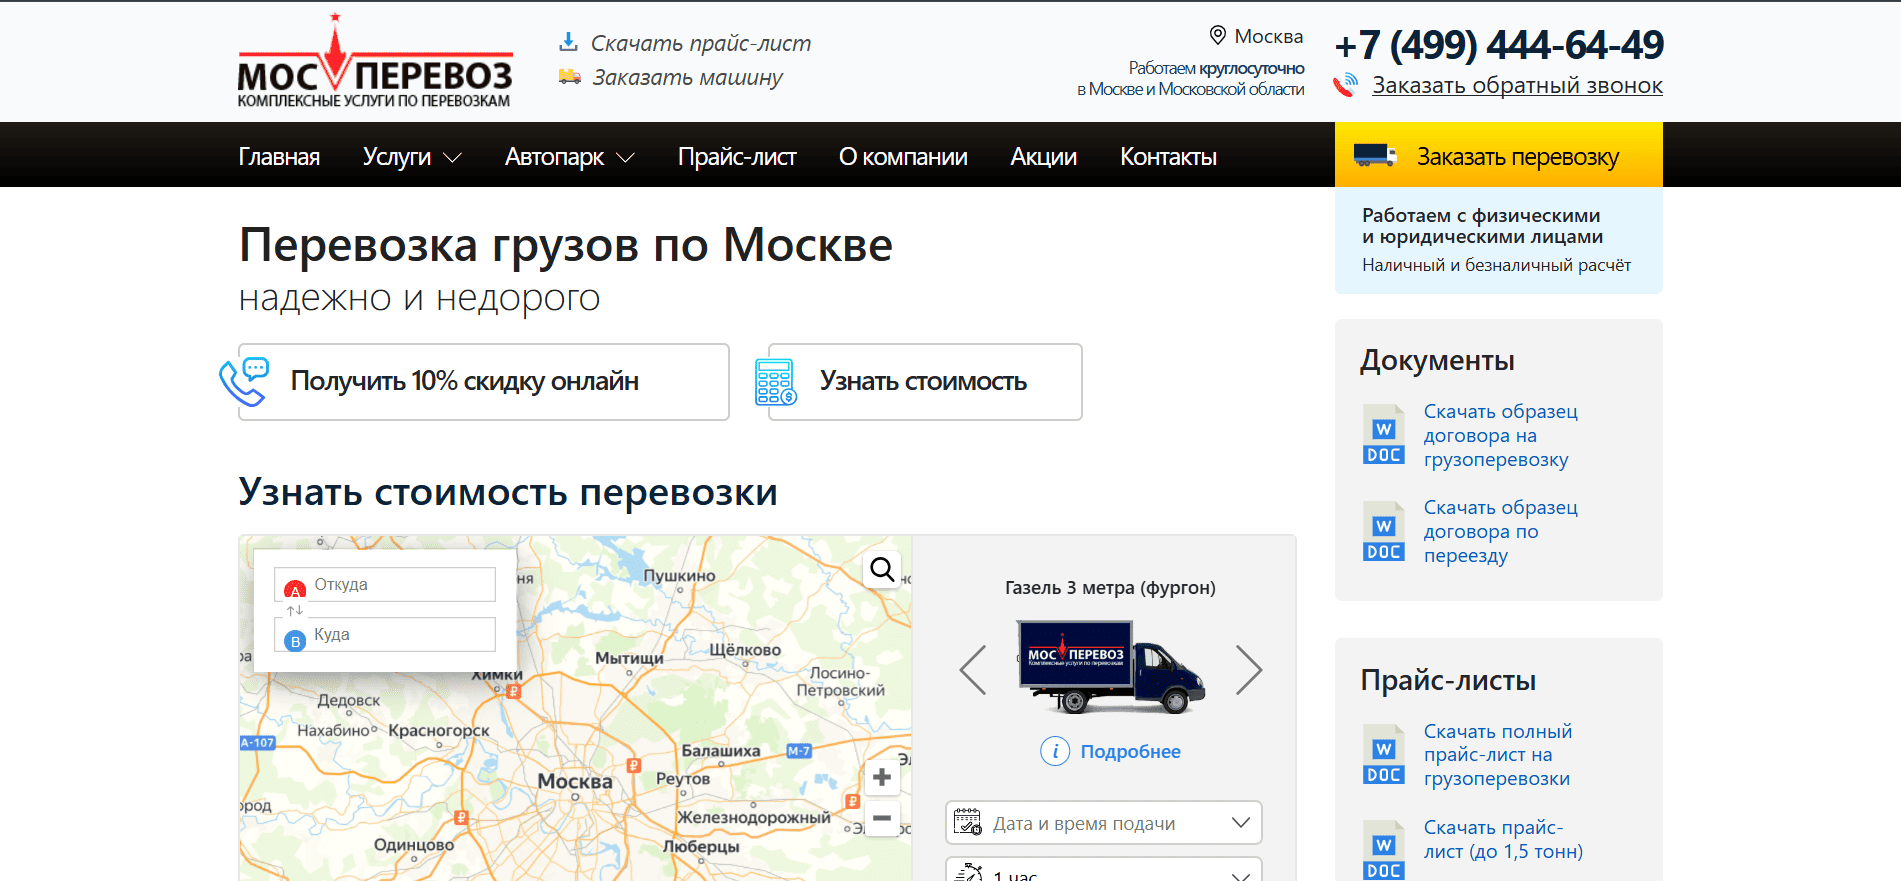Image resolution: width=1901 pixels, height=881 pixels.
Task: Open Дата и время подачи dropdown
Action: 1103,823
